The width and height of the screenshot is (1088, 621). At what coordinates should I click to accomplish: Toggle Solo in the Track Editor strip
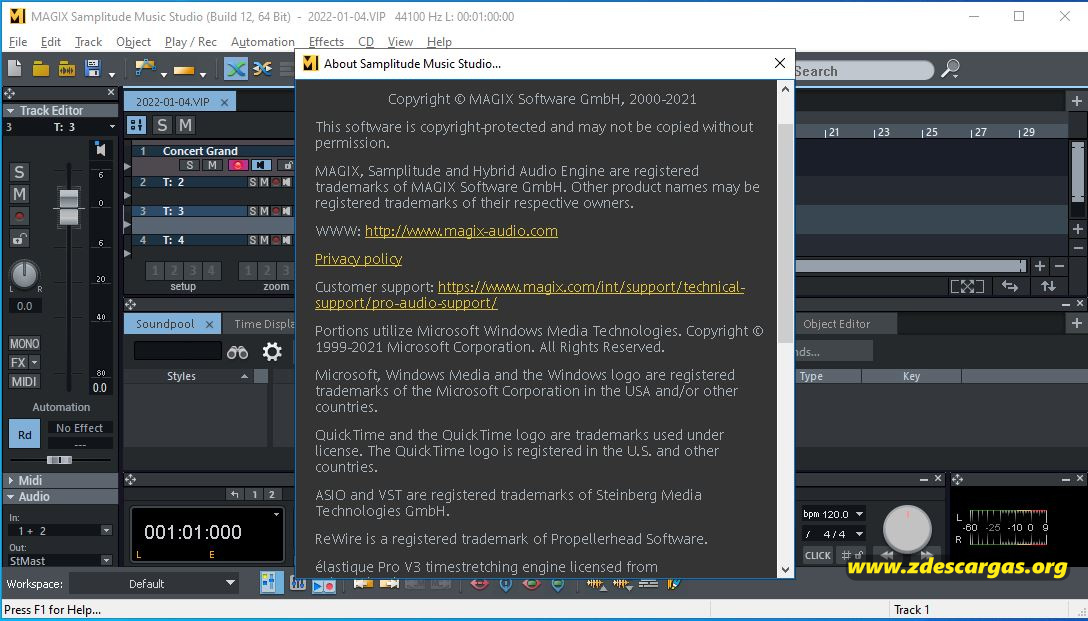(x=19, y=172)
